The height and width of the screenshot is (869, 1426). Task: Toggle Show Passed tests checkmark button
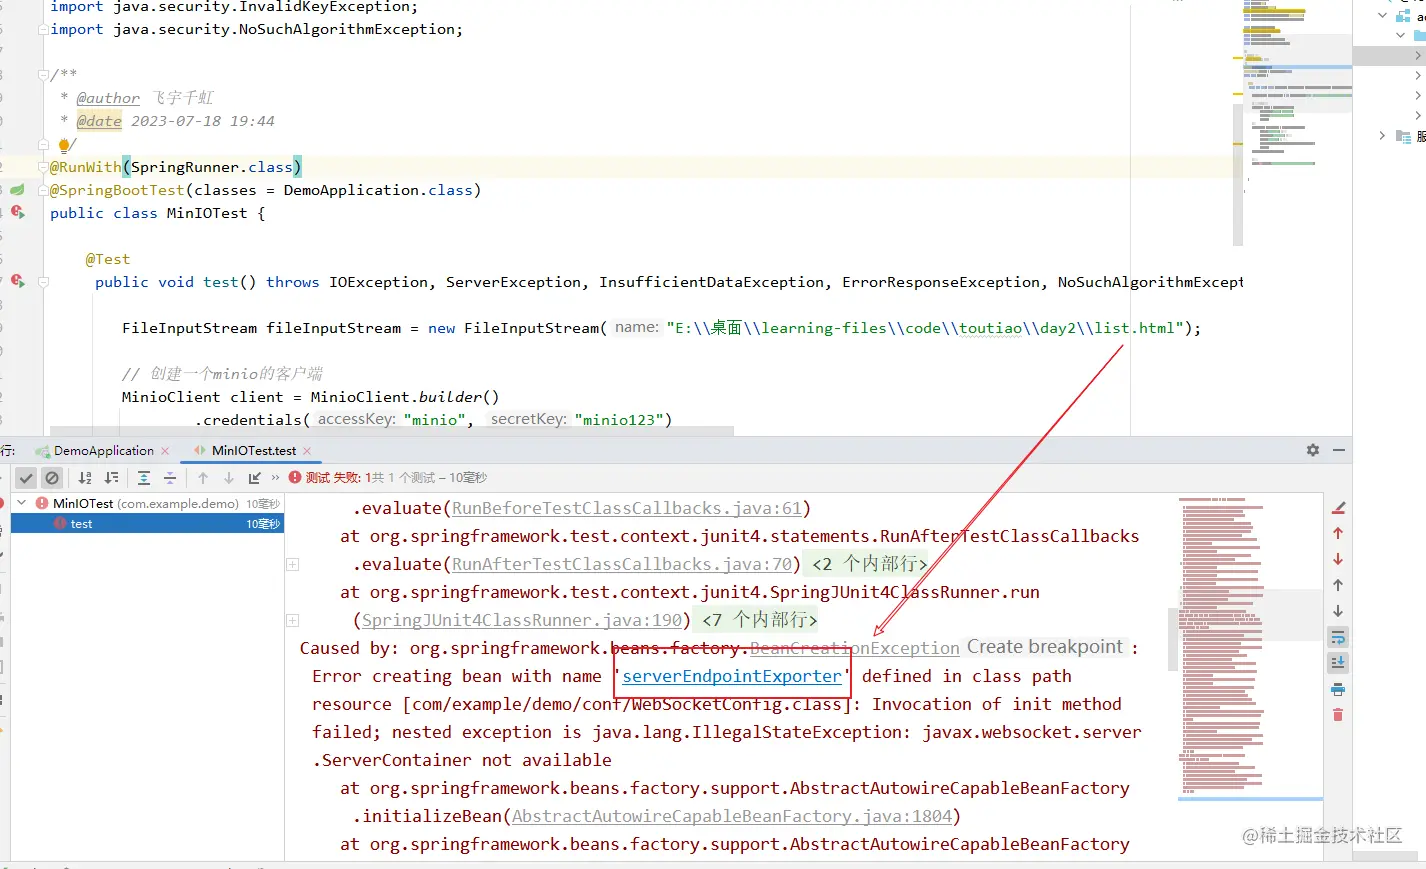click(x=27, y=478)
